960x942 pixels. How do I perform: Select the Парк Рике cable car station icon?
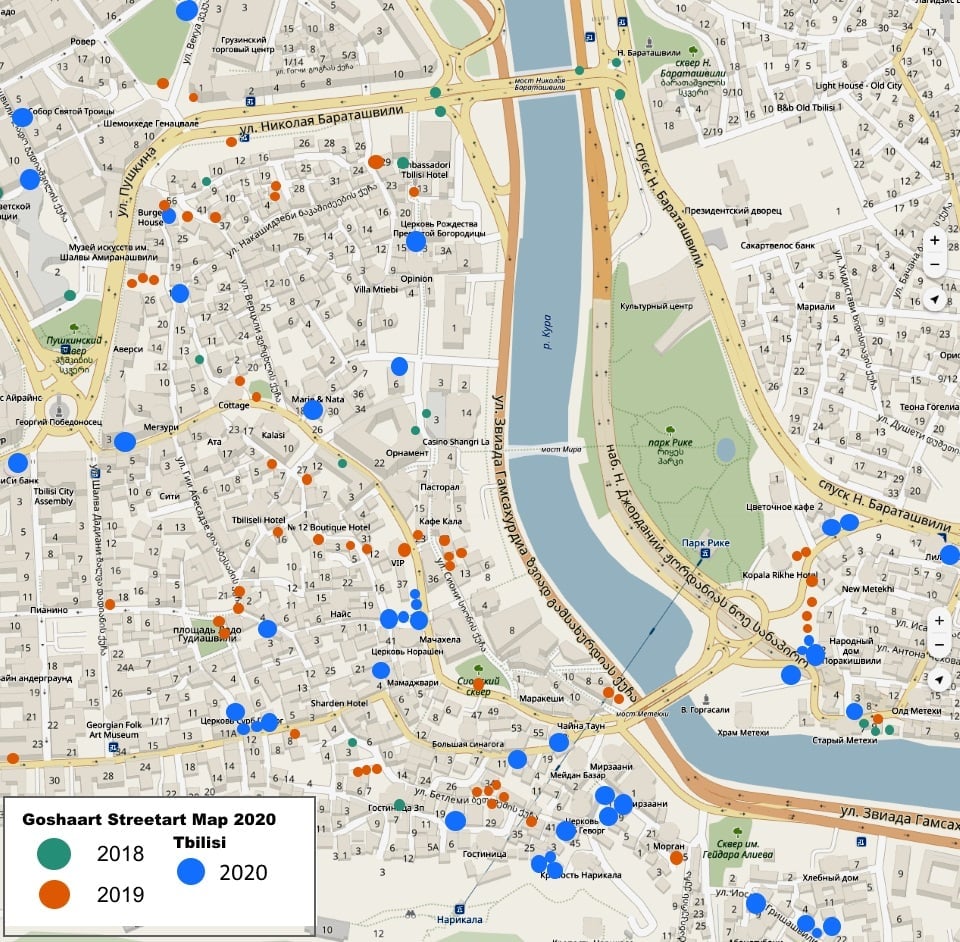(x=705, y=553)
